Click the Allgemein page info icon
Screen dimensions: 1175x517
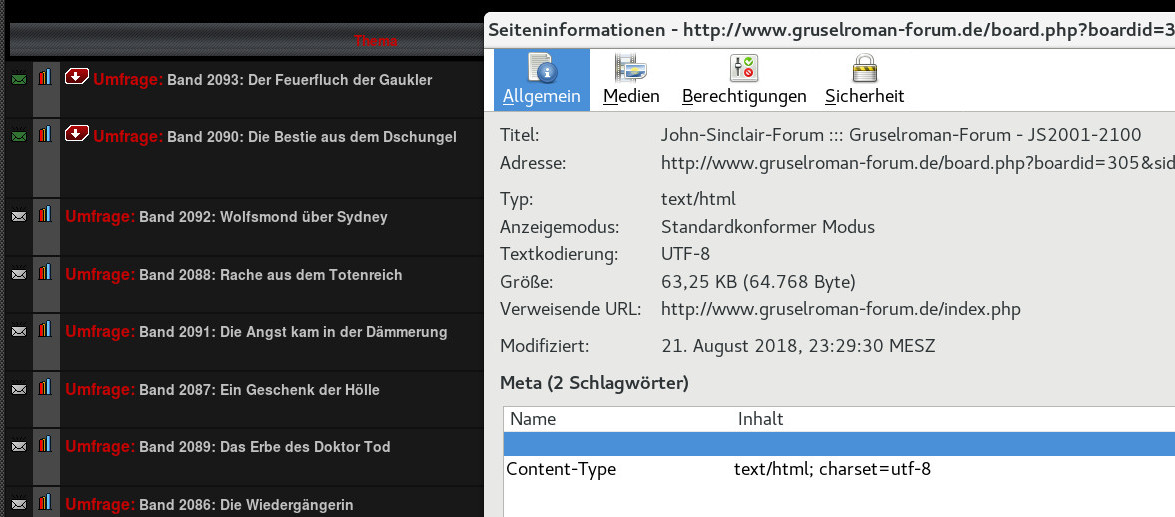click(x=542, y=67)
